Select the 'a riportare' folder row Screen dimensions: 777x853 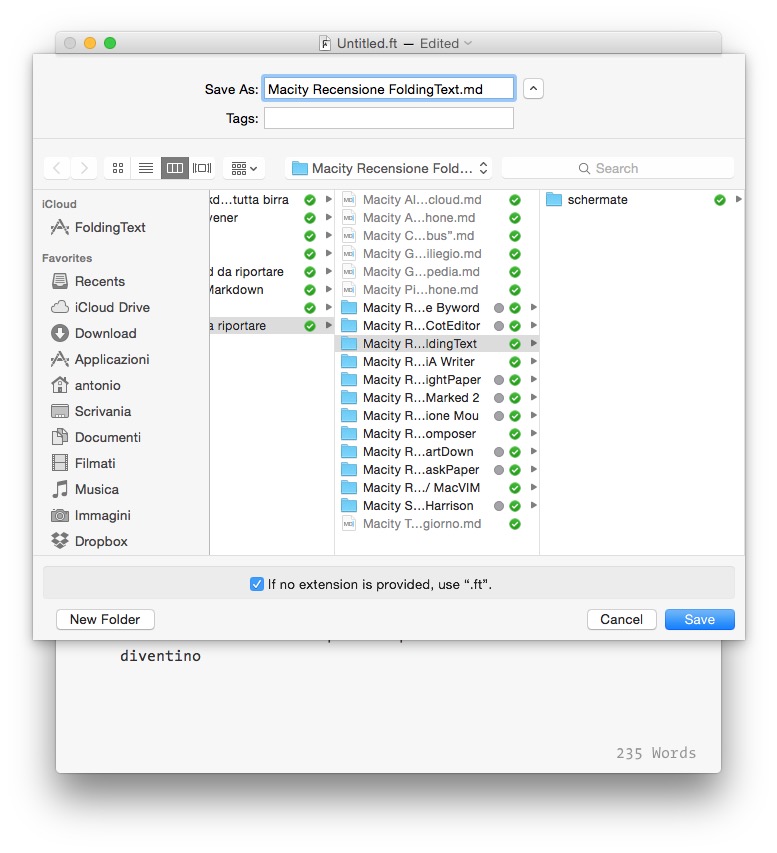click(x=272, y=326)
